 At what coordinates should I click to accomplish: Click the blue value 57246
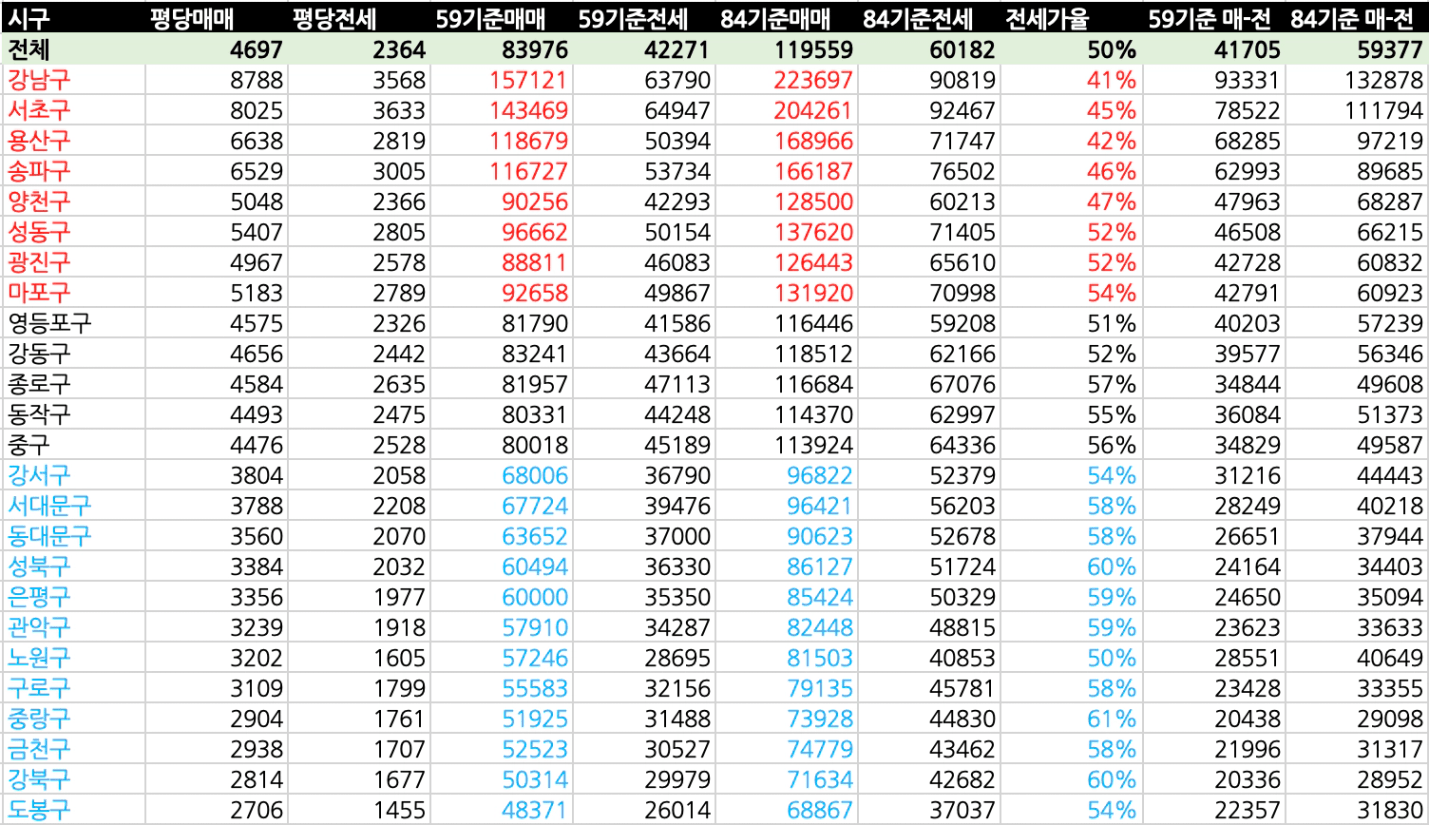tap(536, 659)
